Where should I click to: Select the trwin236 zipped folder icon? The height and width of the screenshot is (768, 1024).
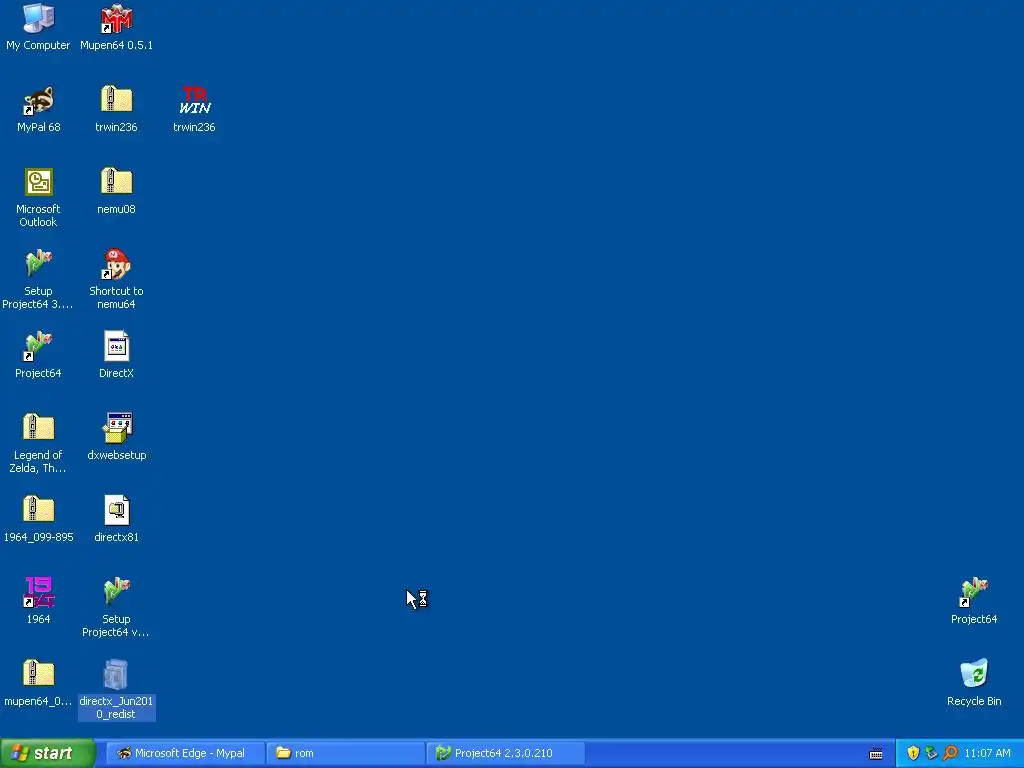point(116,99)
